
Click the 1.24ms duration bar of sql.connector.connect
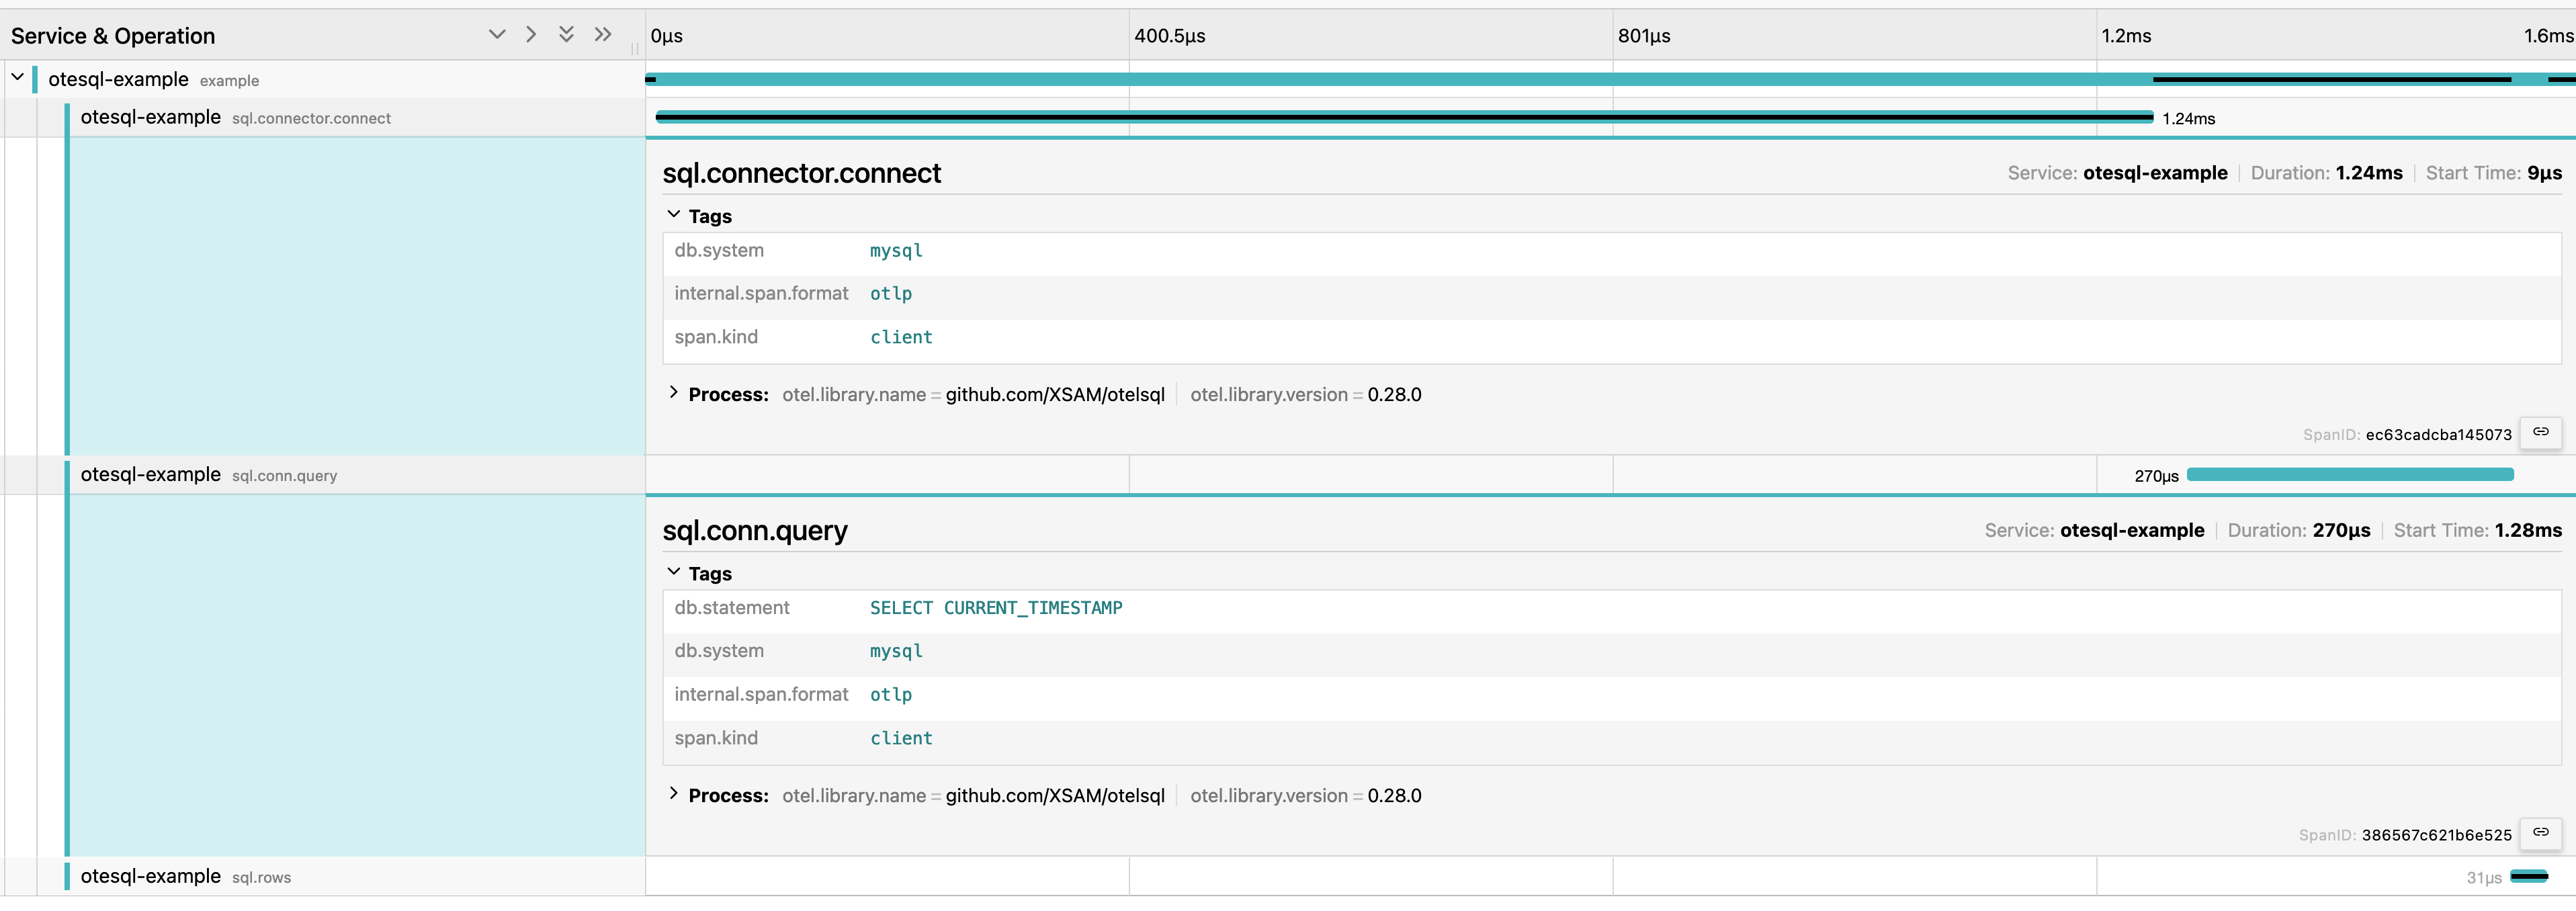pyautogui.click(x=1400, y=117)
